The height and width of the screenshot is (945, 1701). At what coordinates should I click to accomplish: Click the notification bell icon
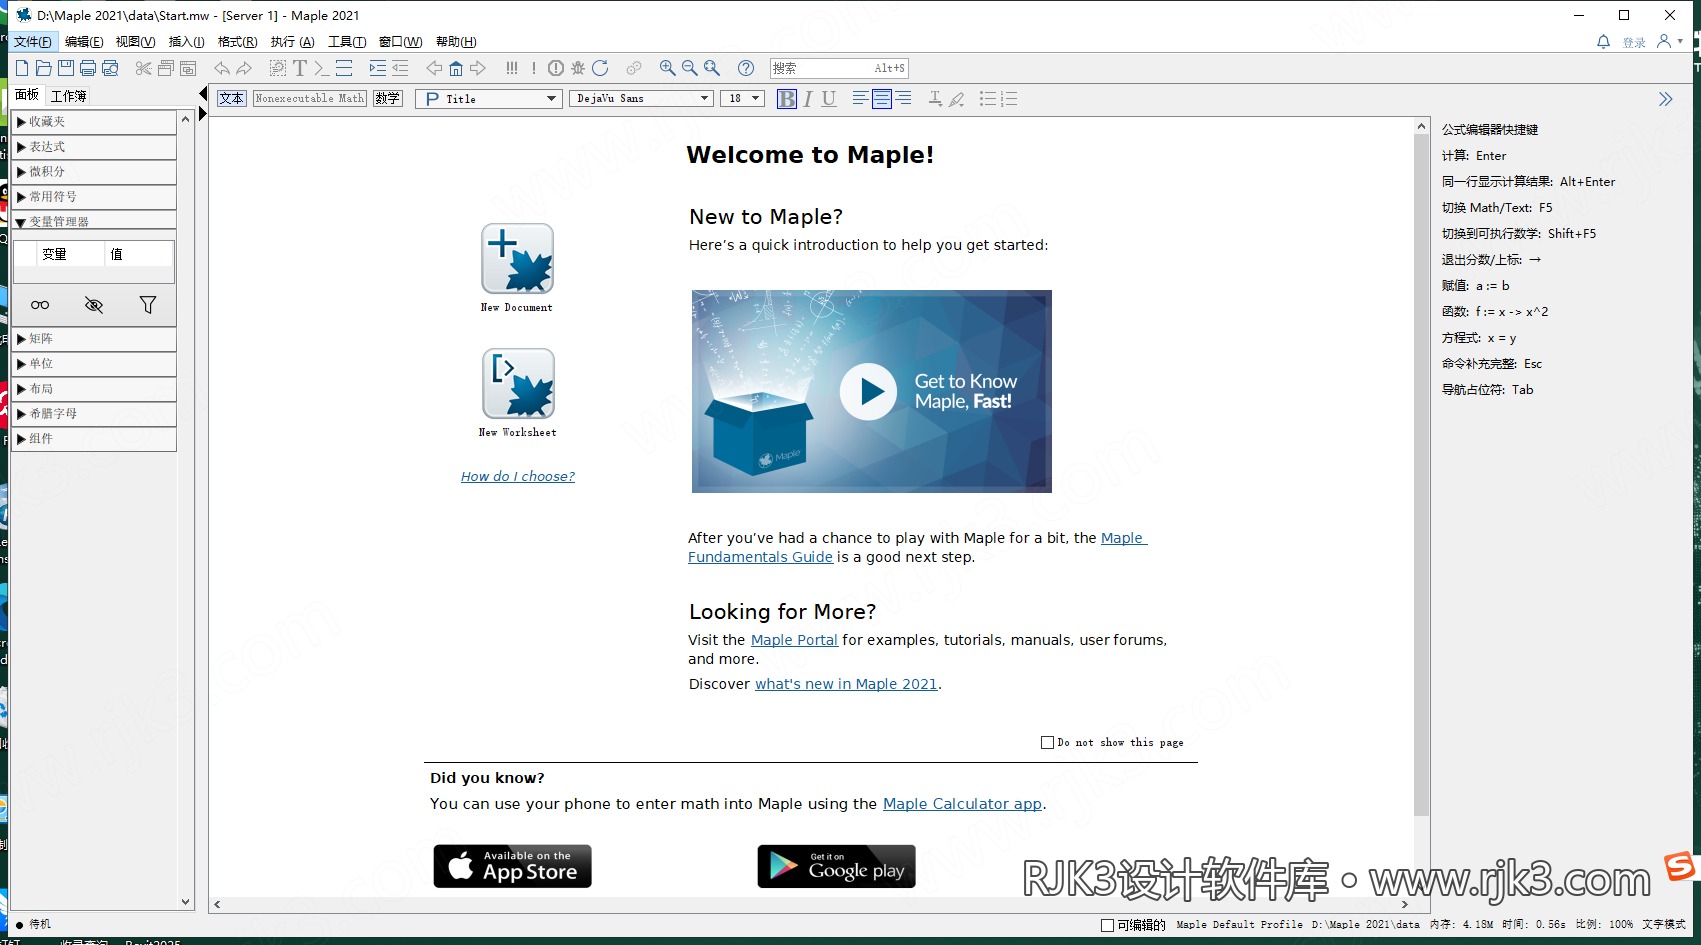(1603, 42)
